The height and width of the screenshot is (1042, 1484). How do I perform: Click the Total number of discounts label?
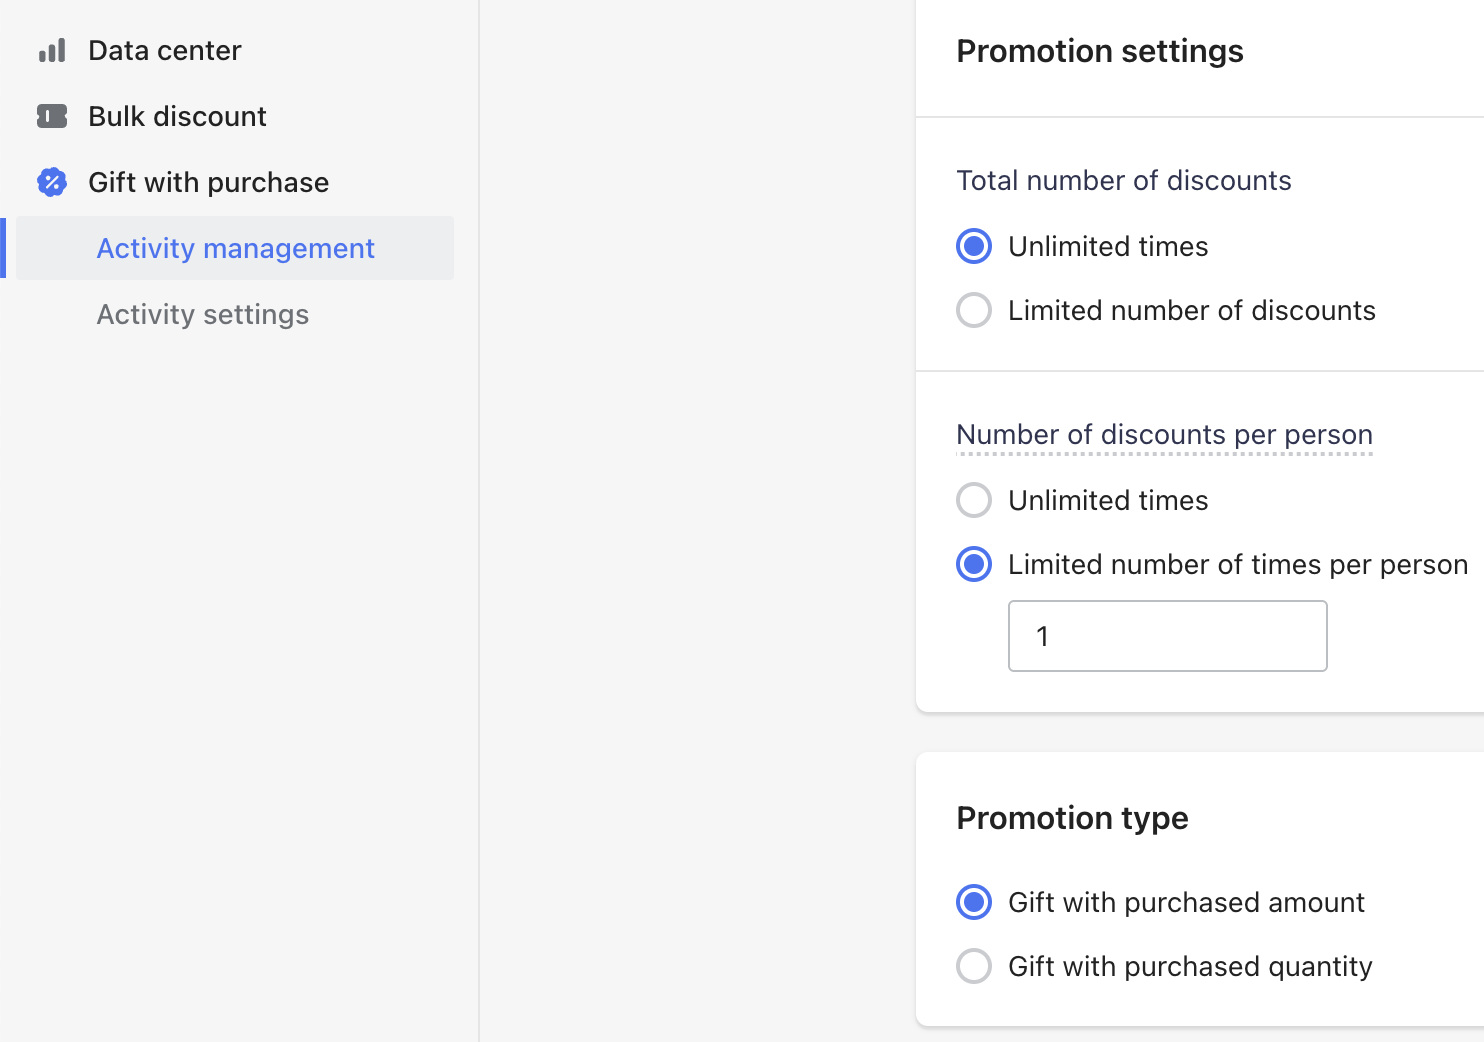(x=1123, y=180)
